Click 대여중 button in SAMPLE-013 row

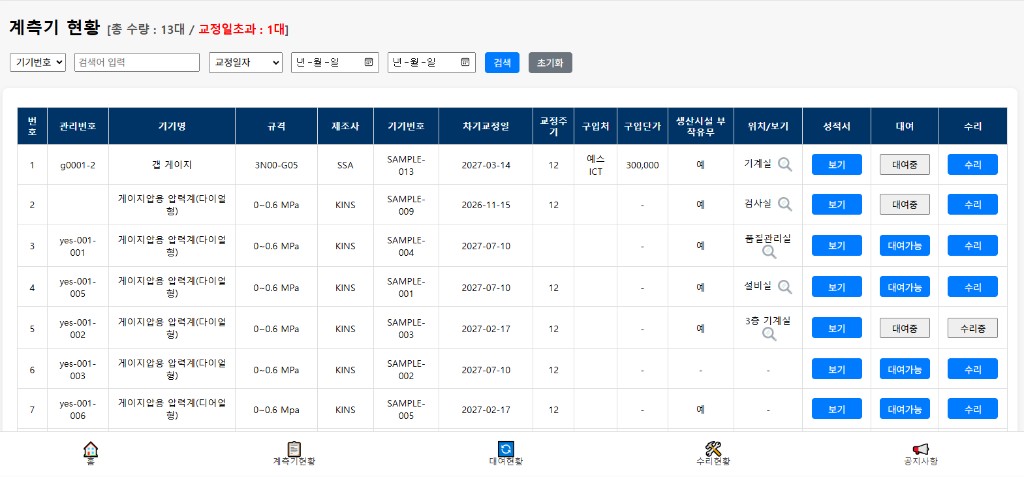[904, 165]
